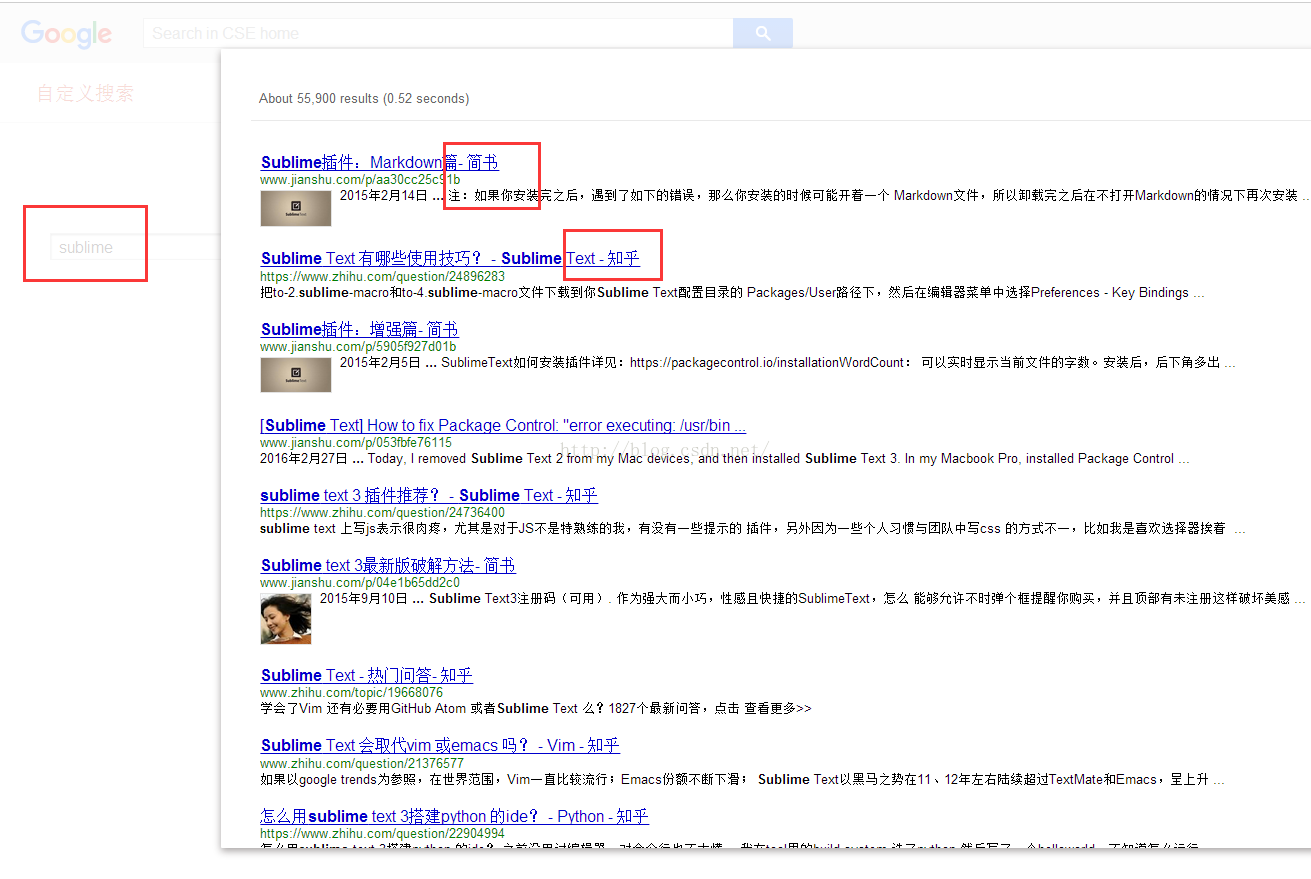The width and height of the screenshot is (1311, 879).
Task: Click snippet starting '2015年9月10日'
Action: tap(813, 599)
